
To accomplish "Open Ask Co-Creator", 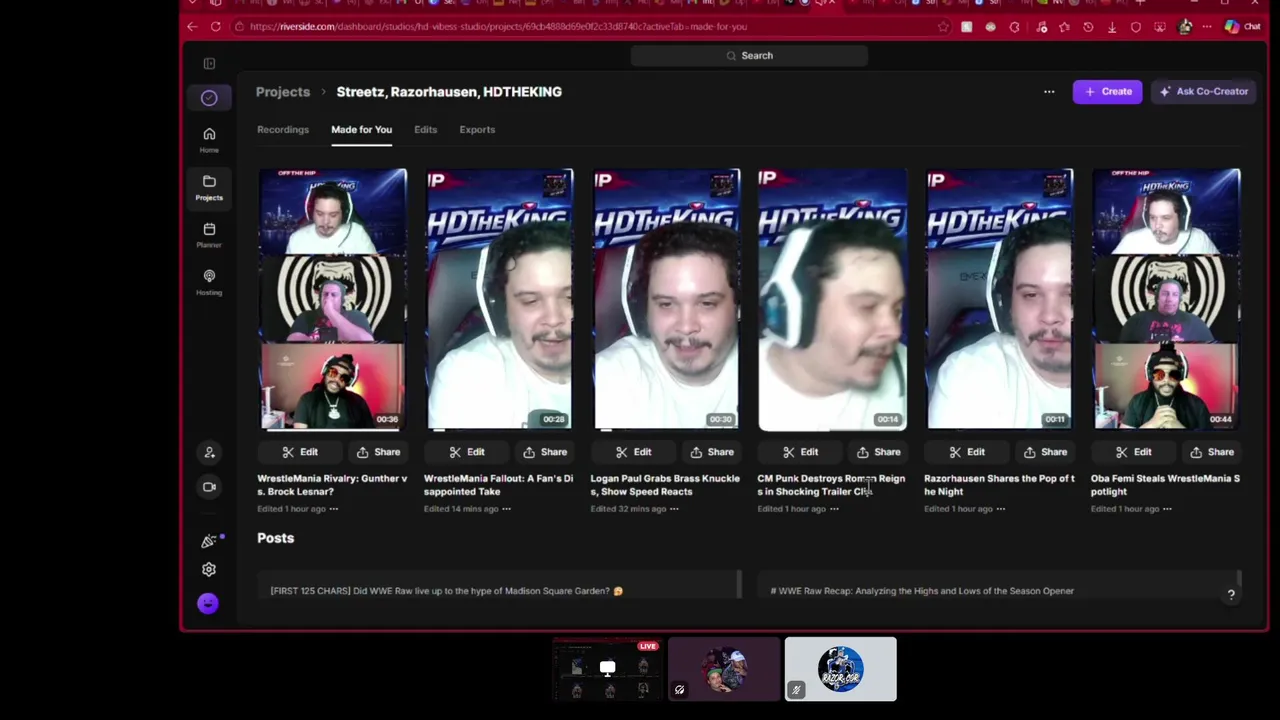I will pos(1204,92).
